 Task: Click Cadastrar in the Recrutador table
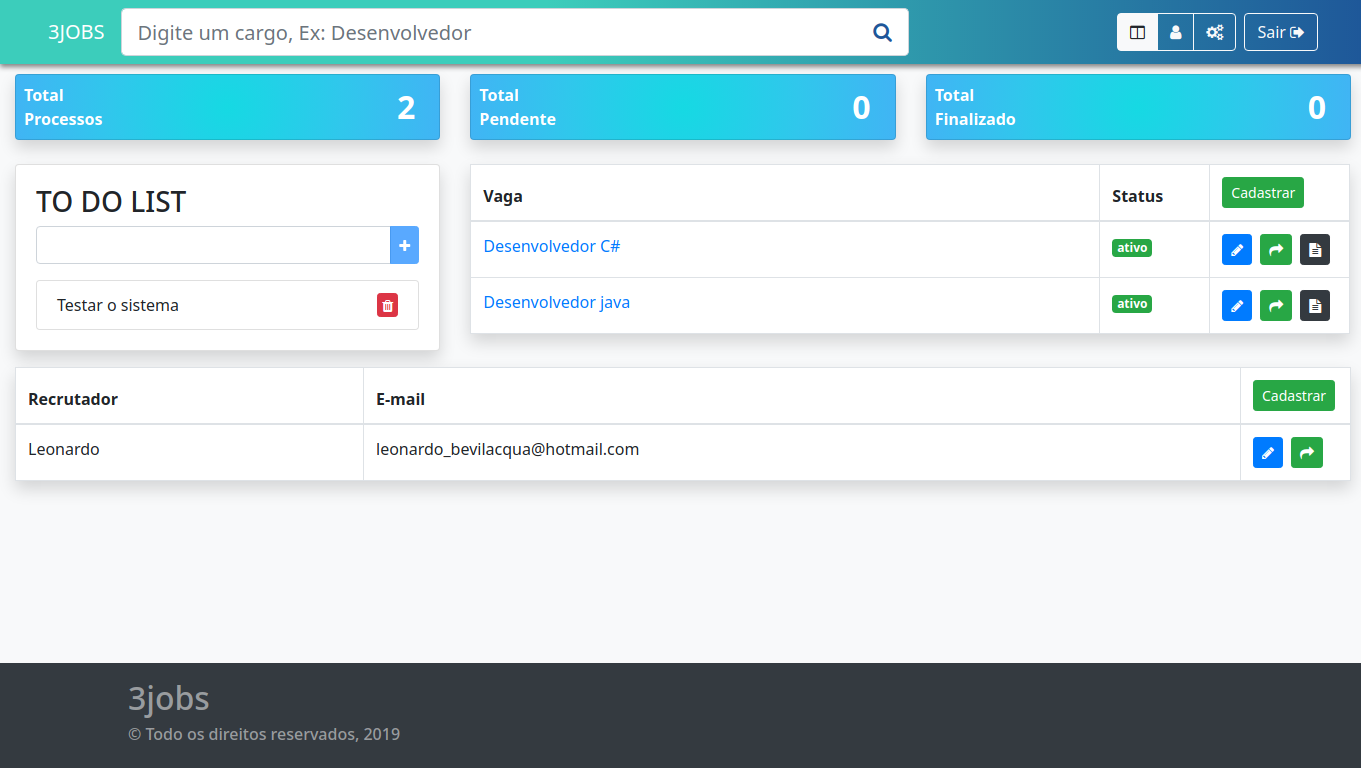click(x=1294, y=396)
